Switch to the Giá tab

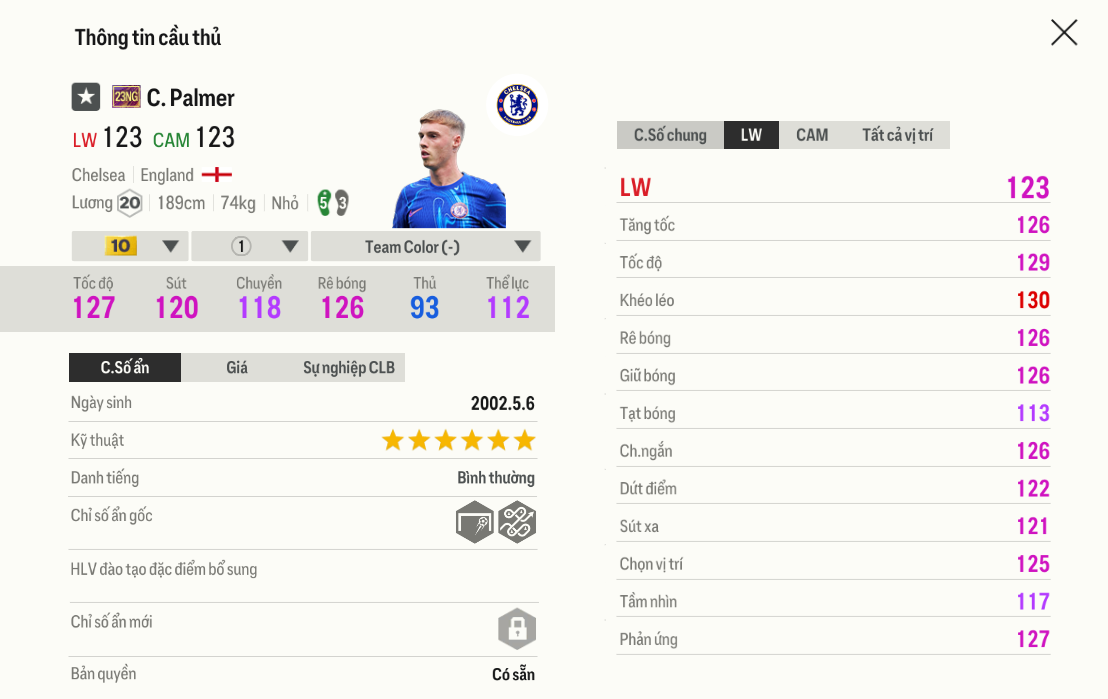237,367
